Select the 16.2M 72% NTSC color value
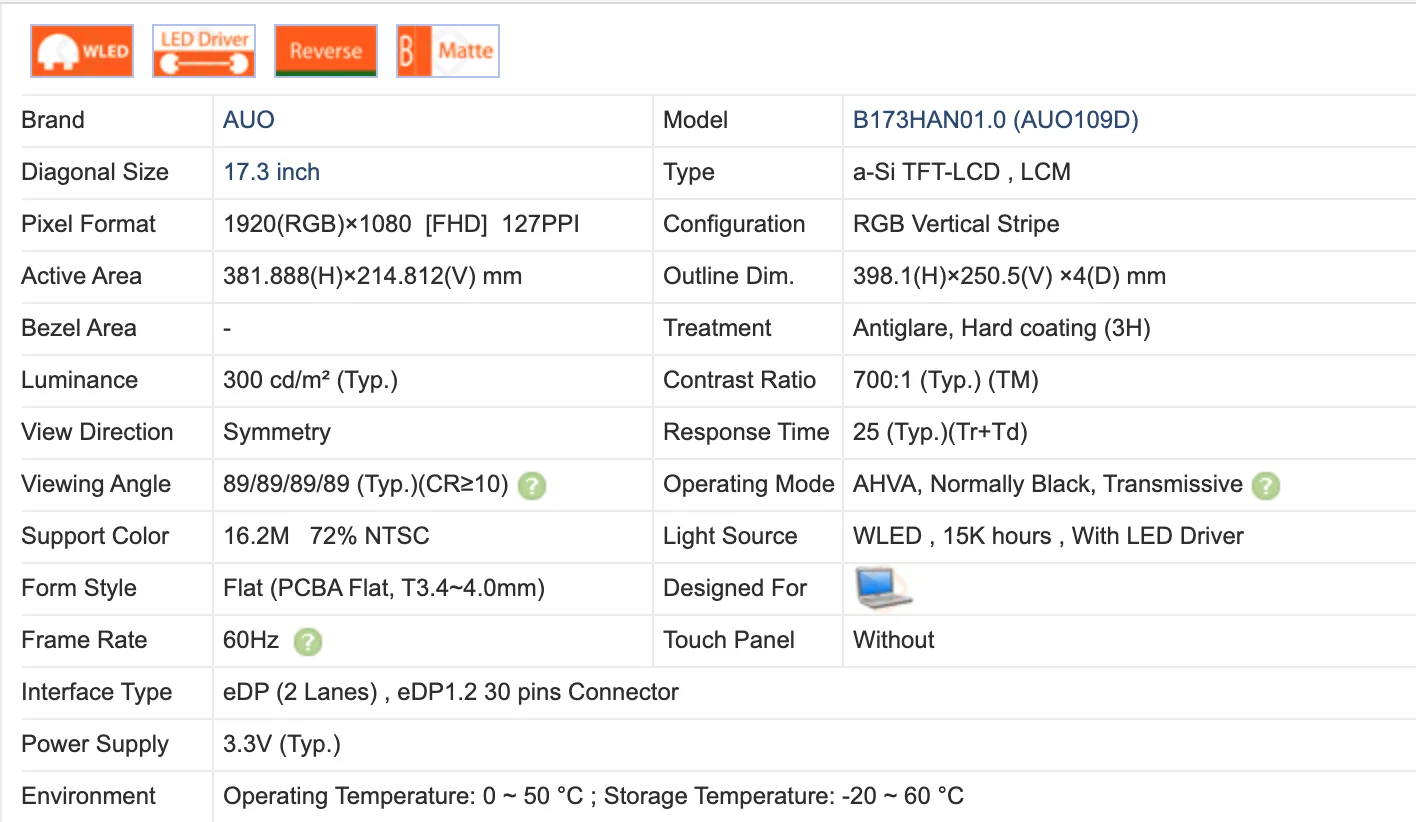This screenshot has height=822, width=1416. point(326,536)
